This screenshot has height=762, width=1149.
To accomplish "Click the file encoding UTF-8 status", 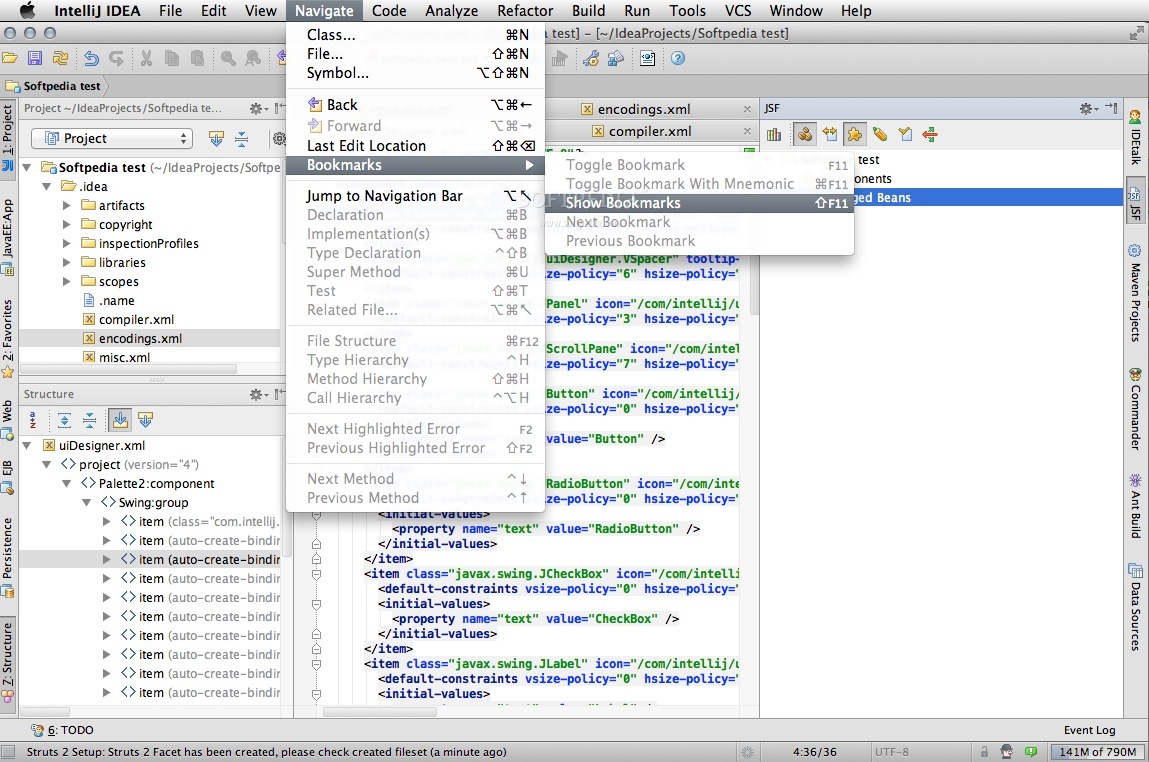I will point(891,752).
